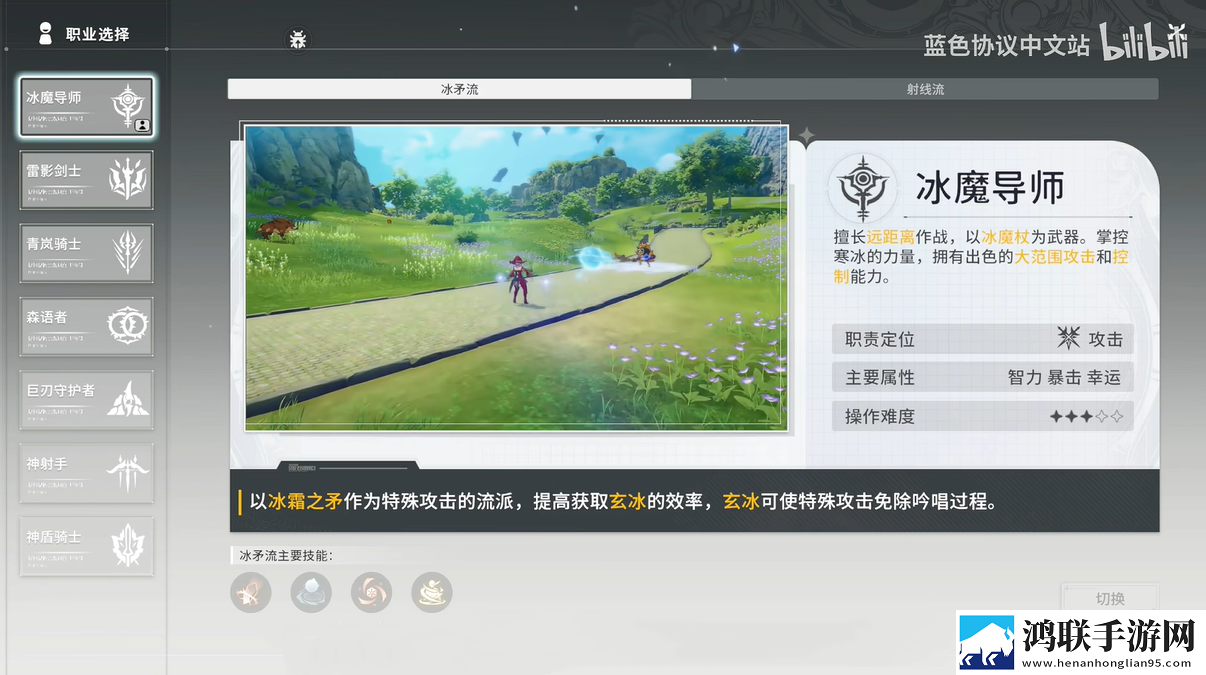
Task: Click the highlighted 大范围攻击 keyword
Action: (1054, 257)
